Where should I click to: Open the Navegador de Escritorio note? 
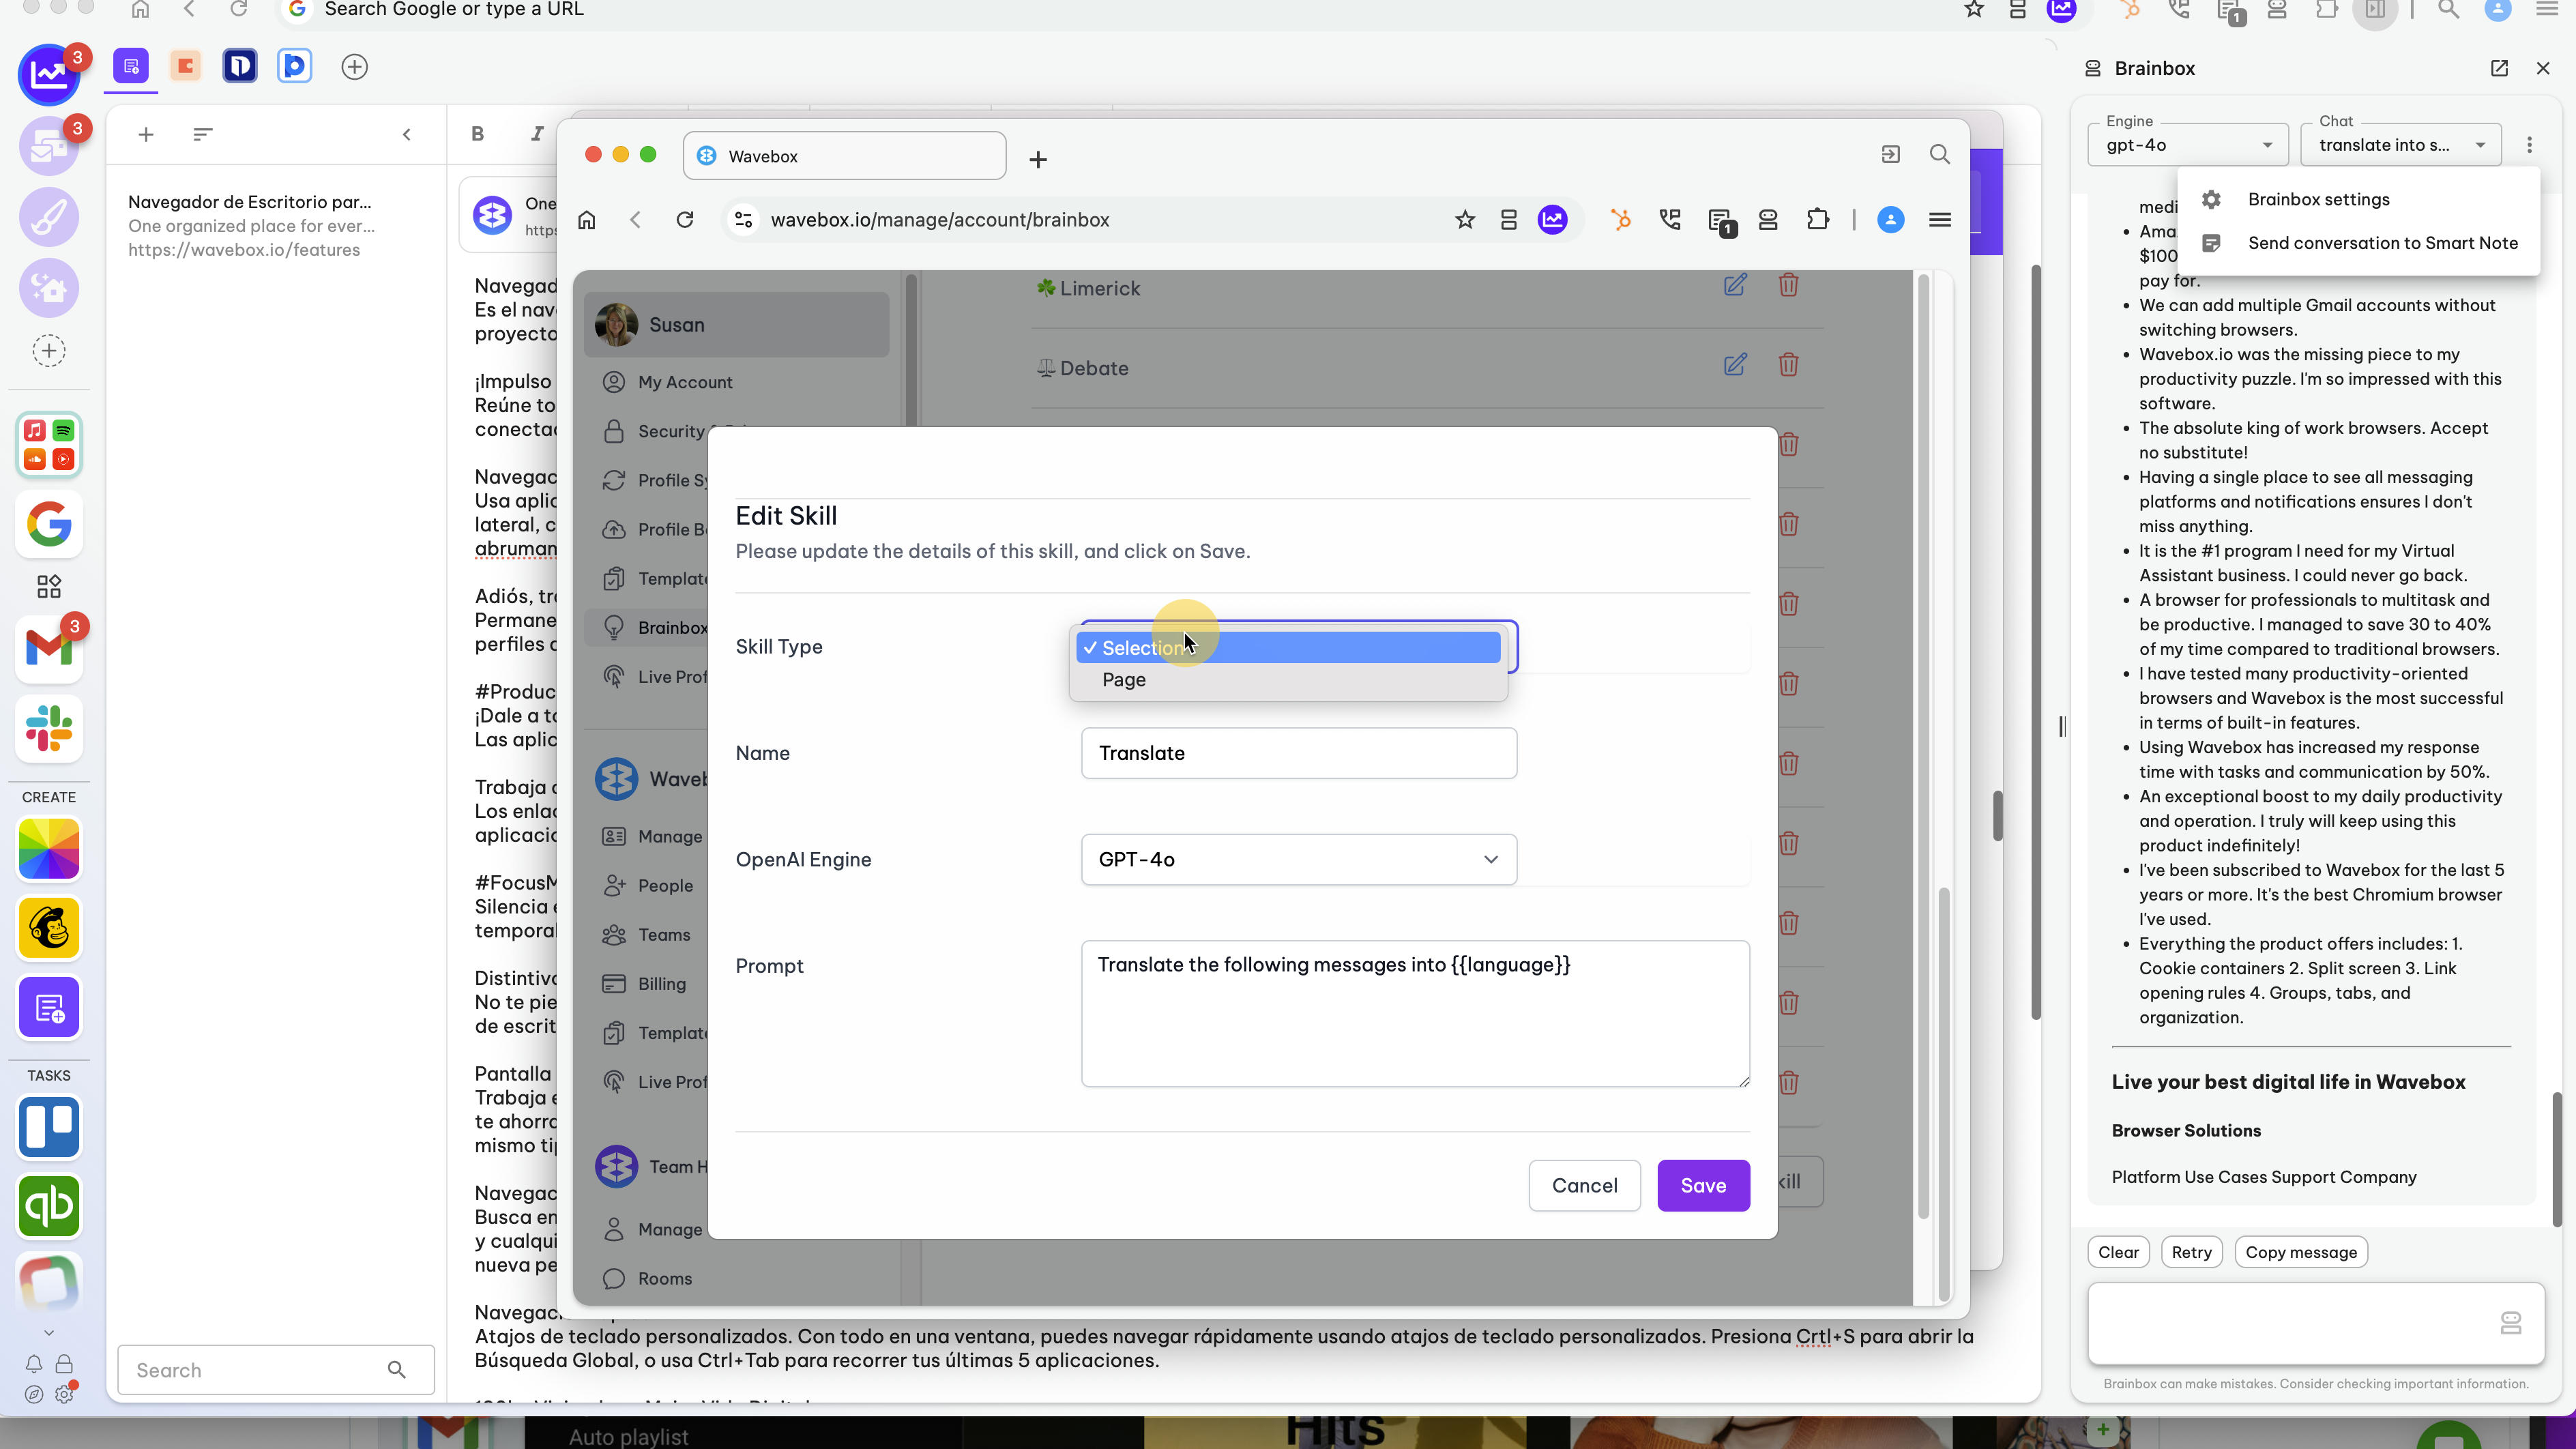point(275,226)
